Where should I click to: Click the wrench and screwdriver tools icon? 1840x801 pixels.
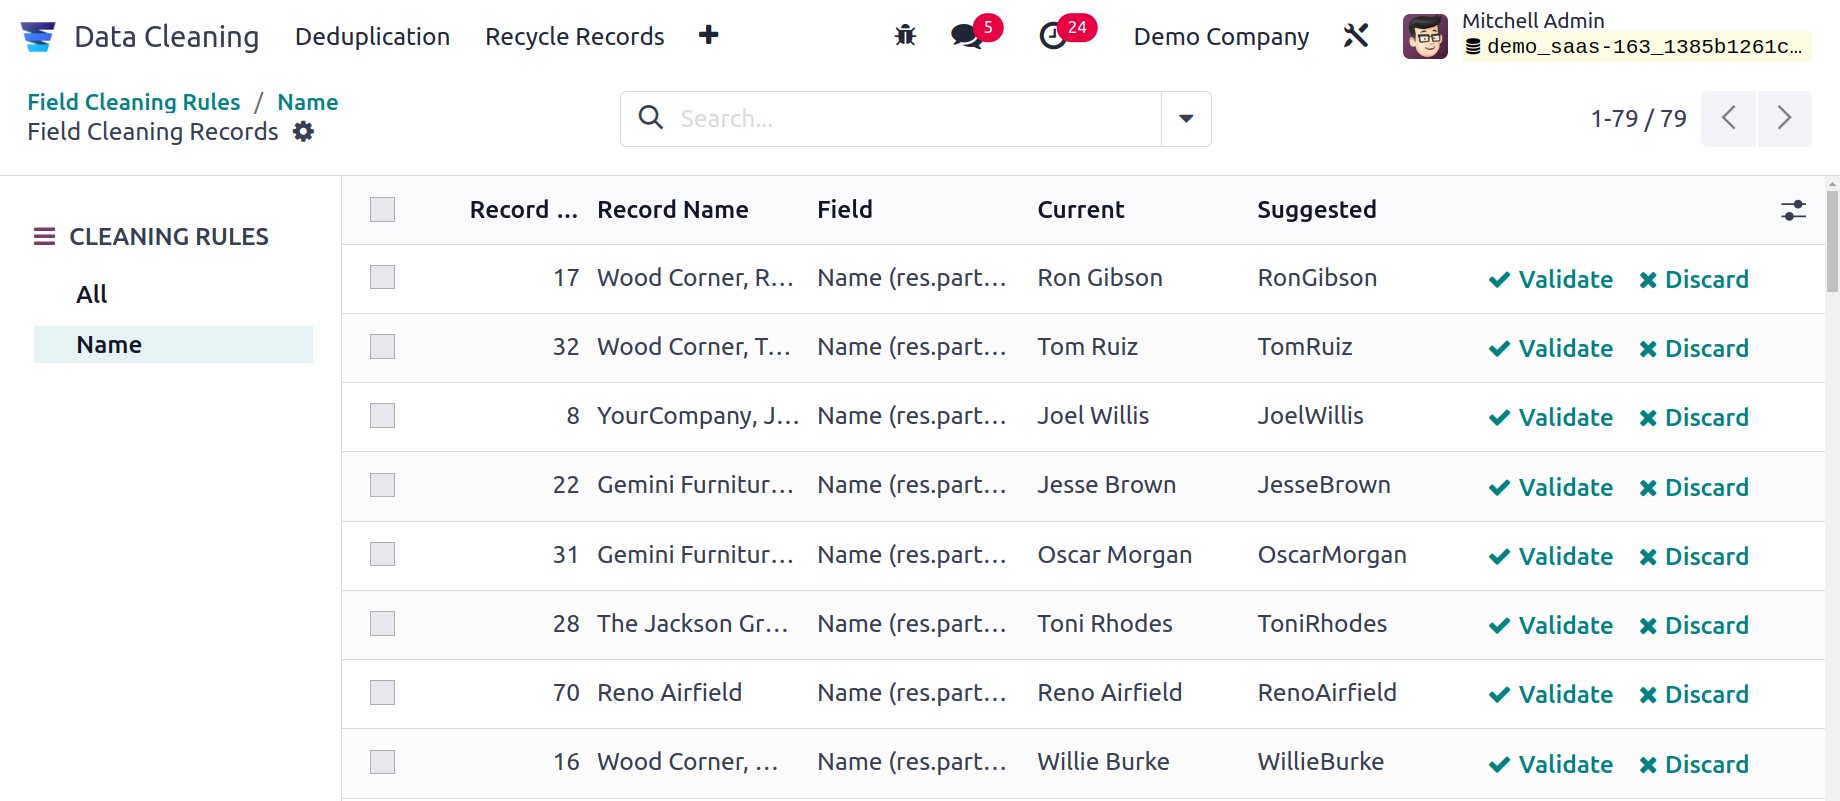click(x=1356, y=37)
